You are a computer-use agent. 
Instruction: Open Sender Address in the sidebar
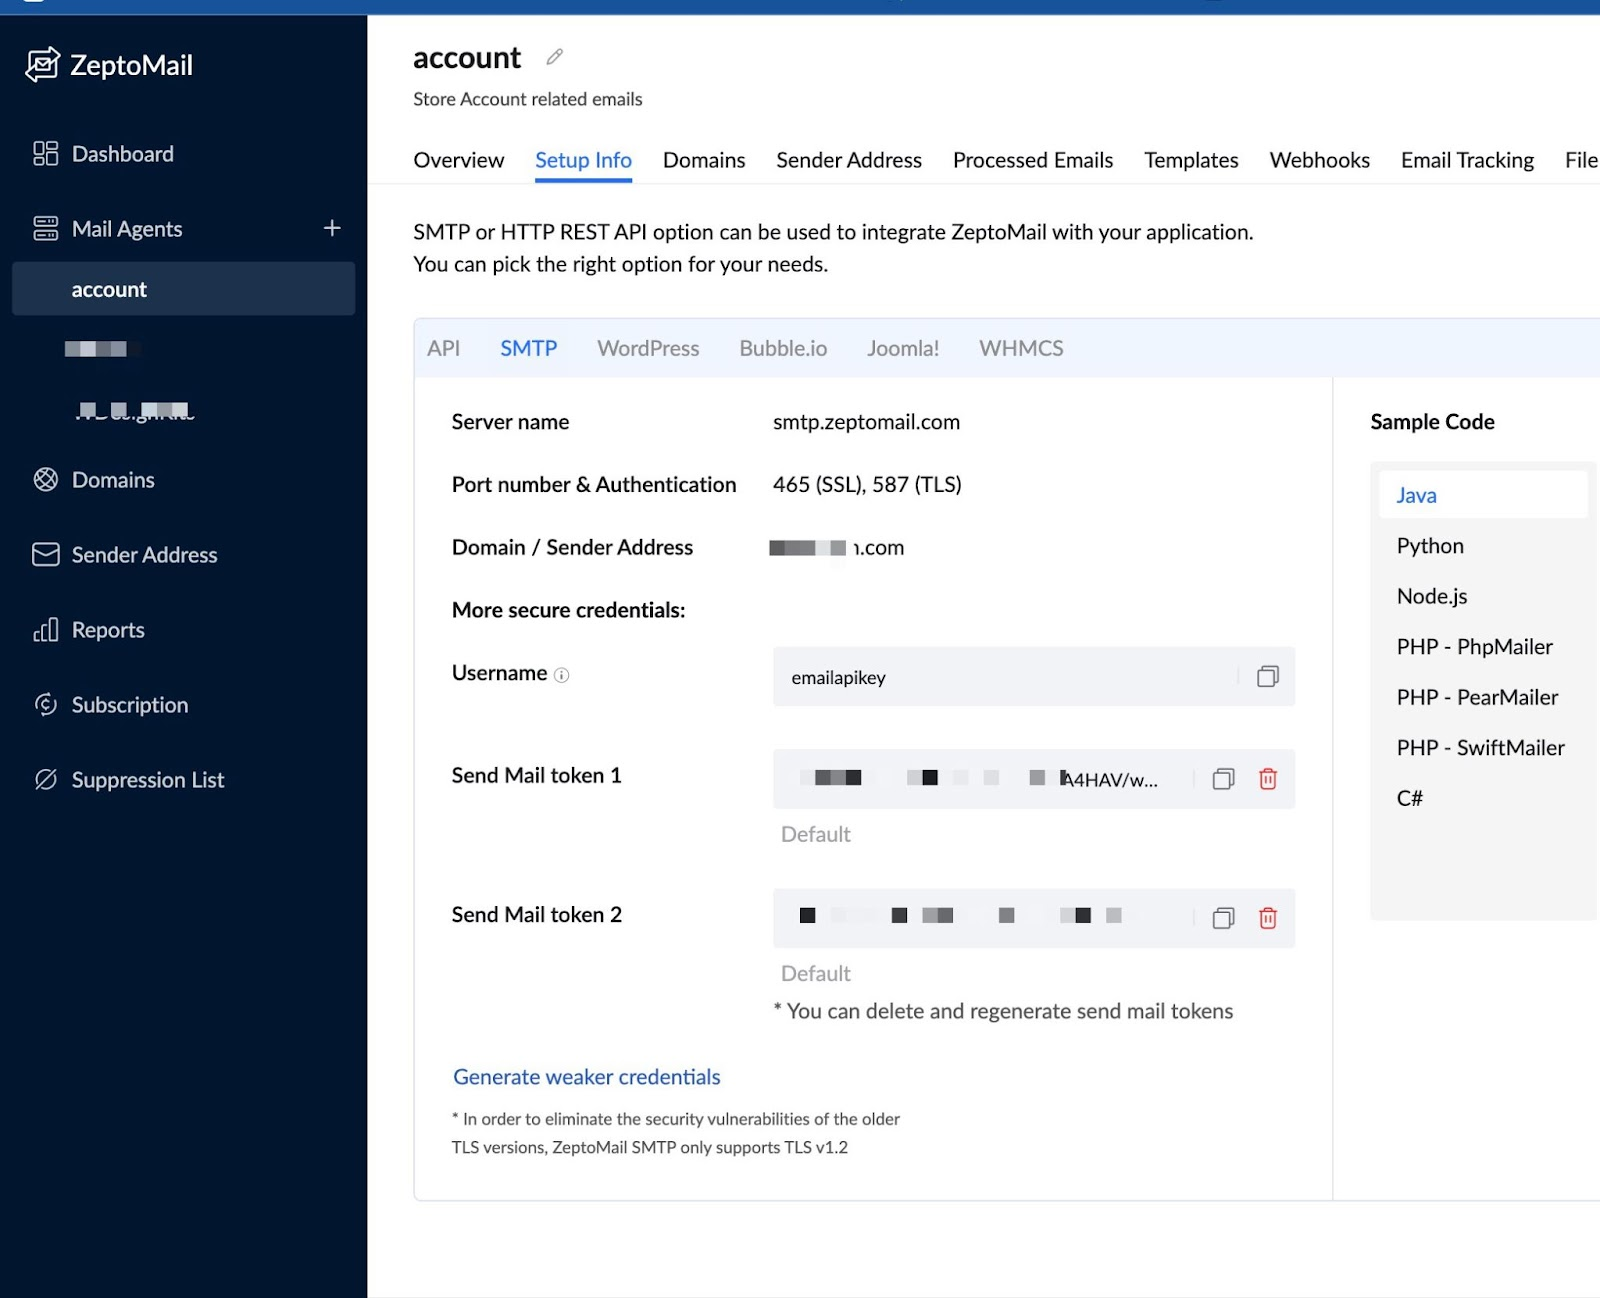[144, 555]
